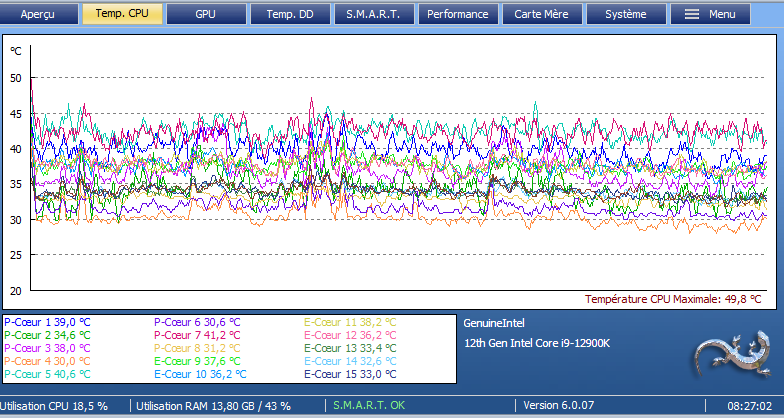784x418 pixels.
Task: Switch to the Système tab
Action: [x=625, y=14]
